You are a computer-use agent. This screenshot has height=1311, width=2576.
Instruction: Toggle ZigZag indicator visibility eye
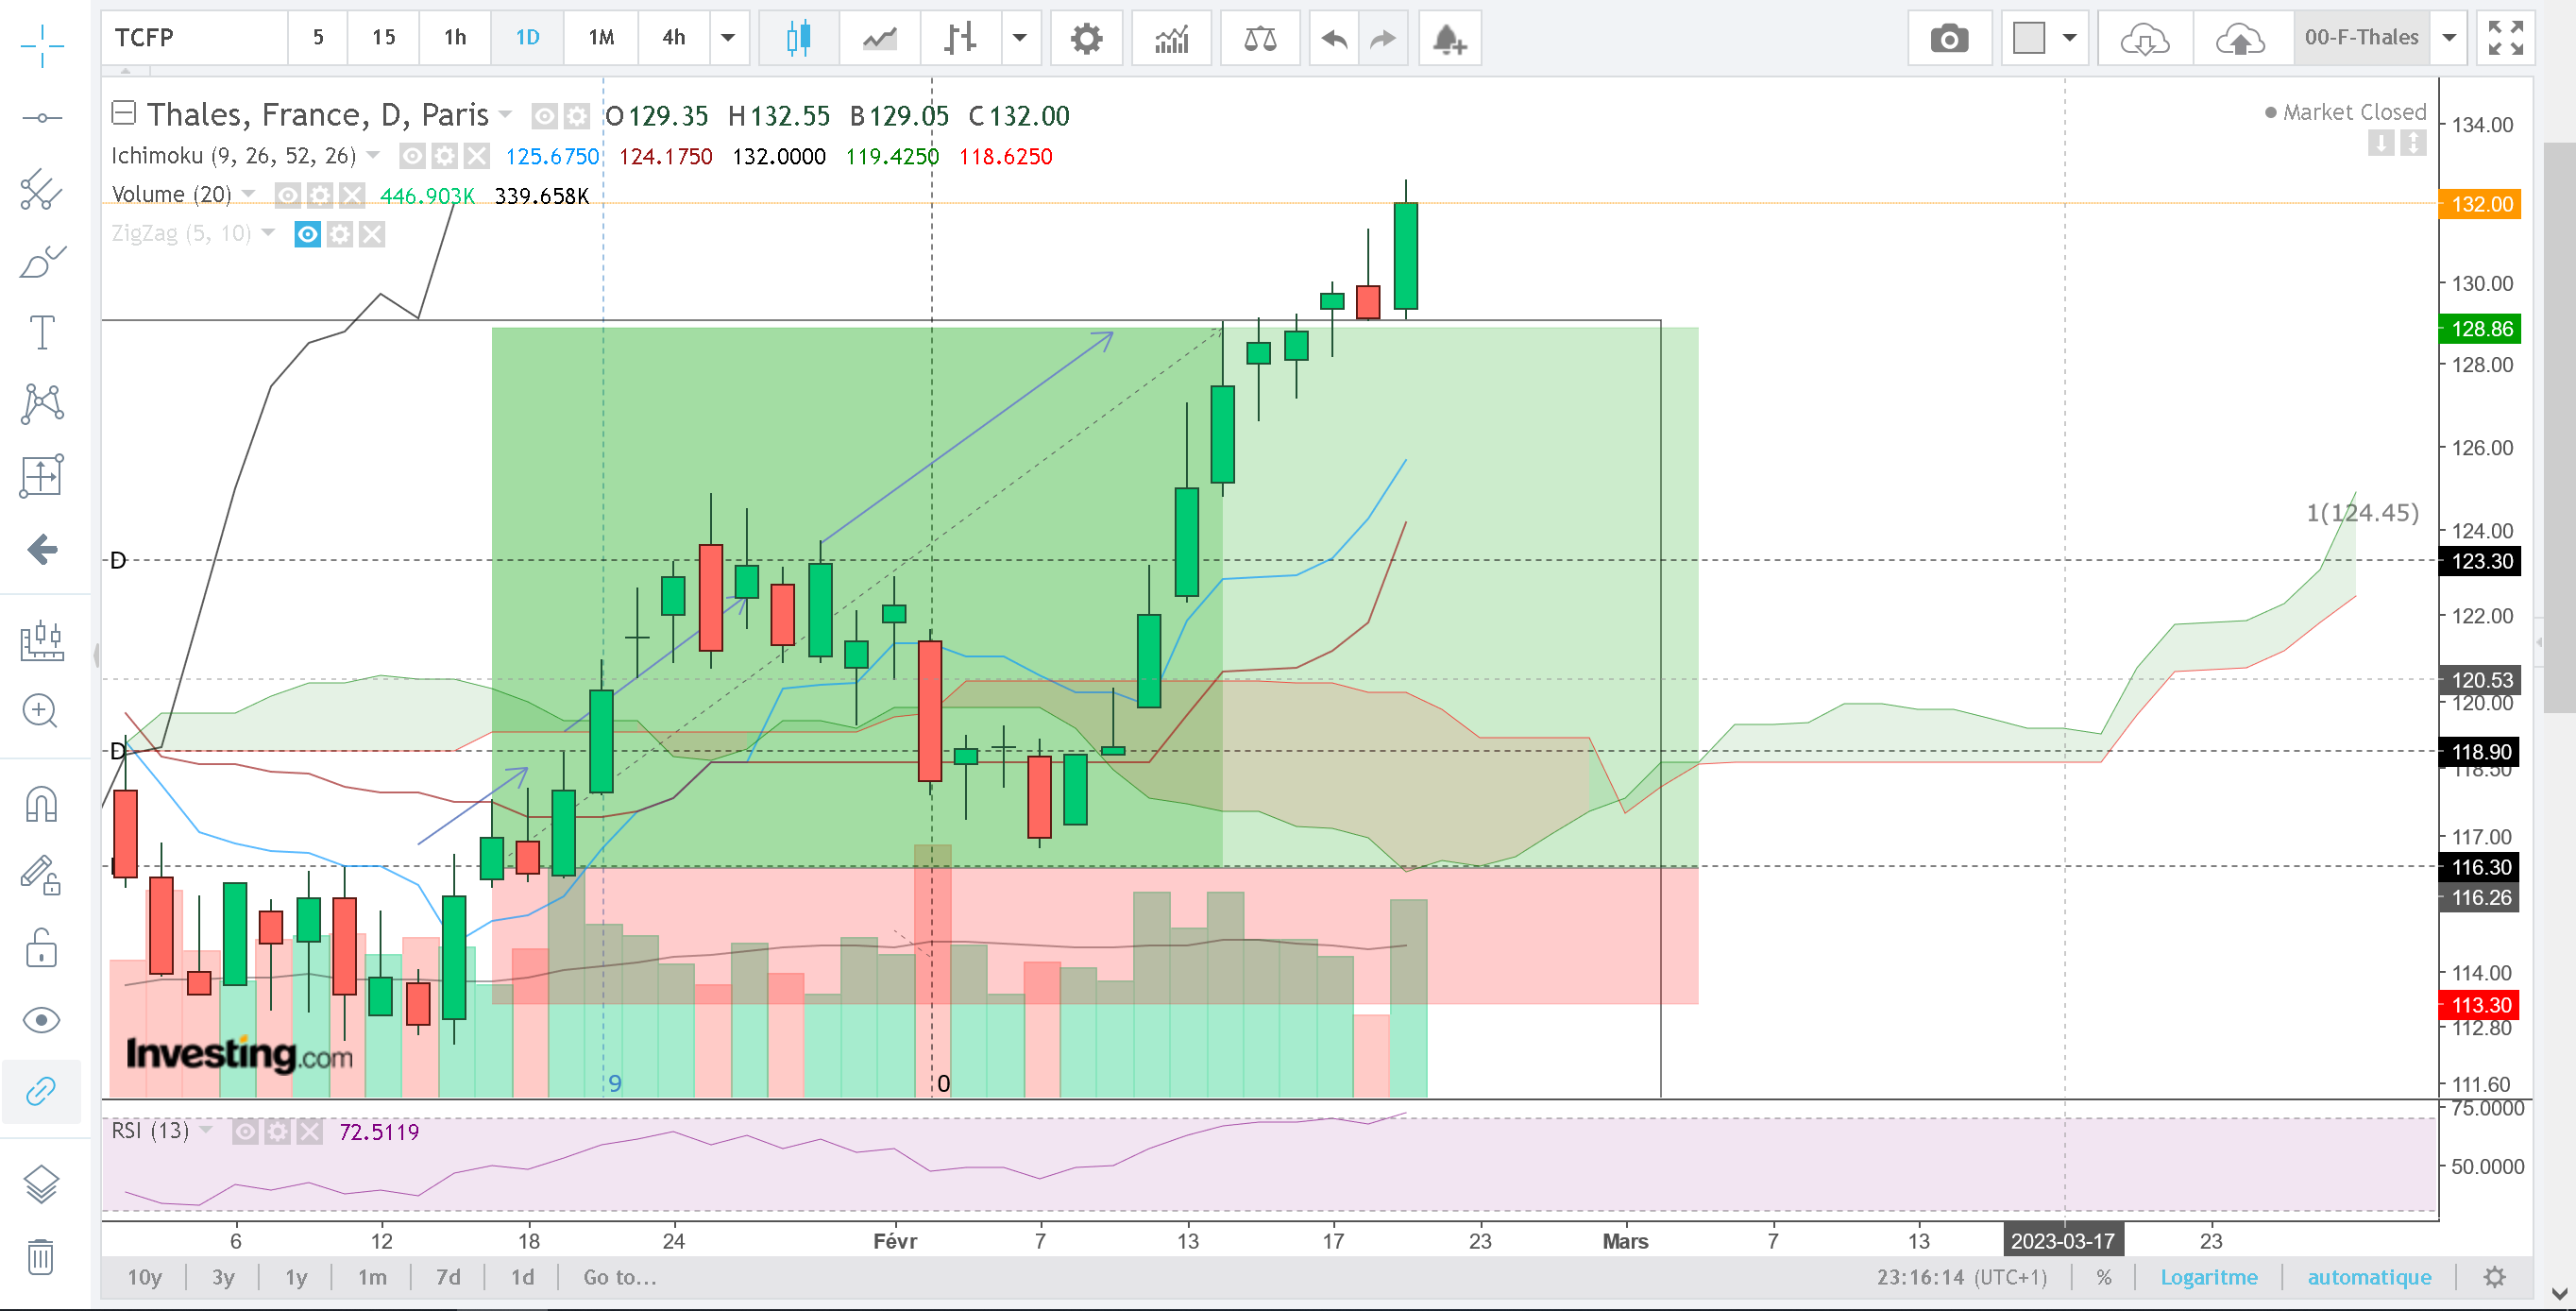click(307, 234)
